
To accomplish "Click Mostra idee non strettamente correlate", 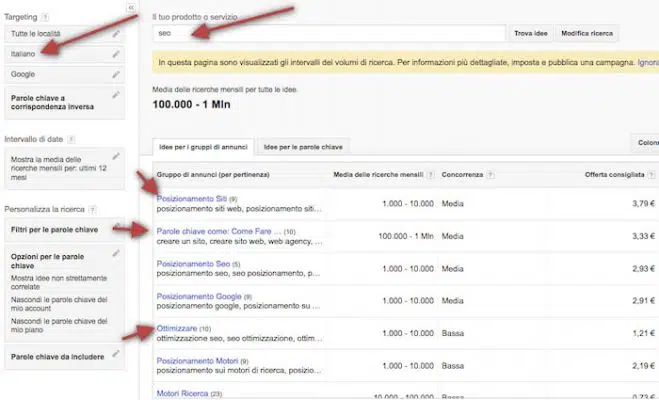I will (x=59, y=282).
